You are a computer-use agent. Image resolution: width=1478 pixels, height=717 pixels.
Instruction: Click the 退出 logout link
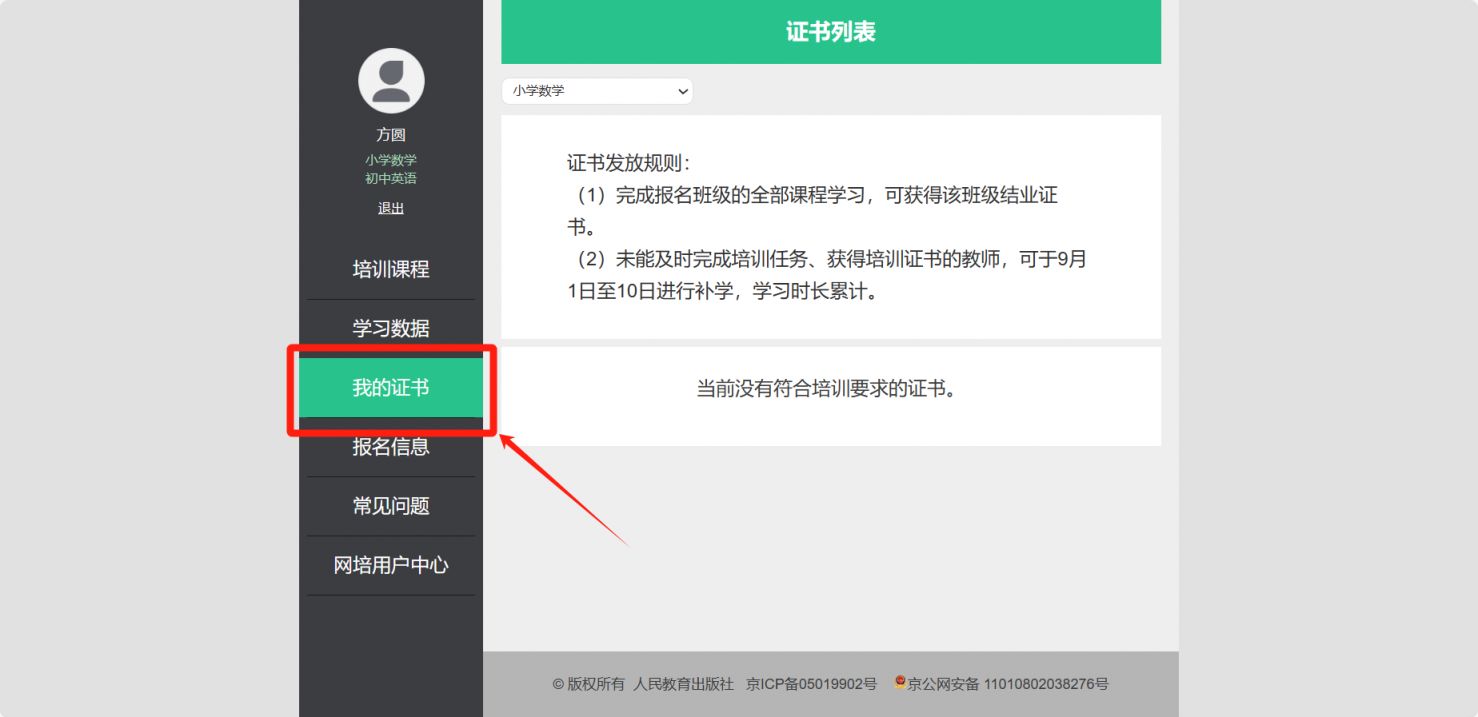(391, 209)
